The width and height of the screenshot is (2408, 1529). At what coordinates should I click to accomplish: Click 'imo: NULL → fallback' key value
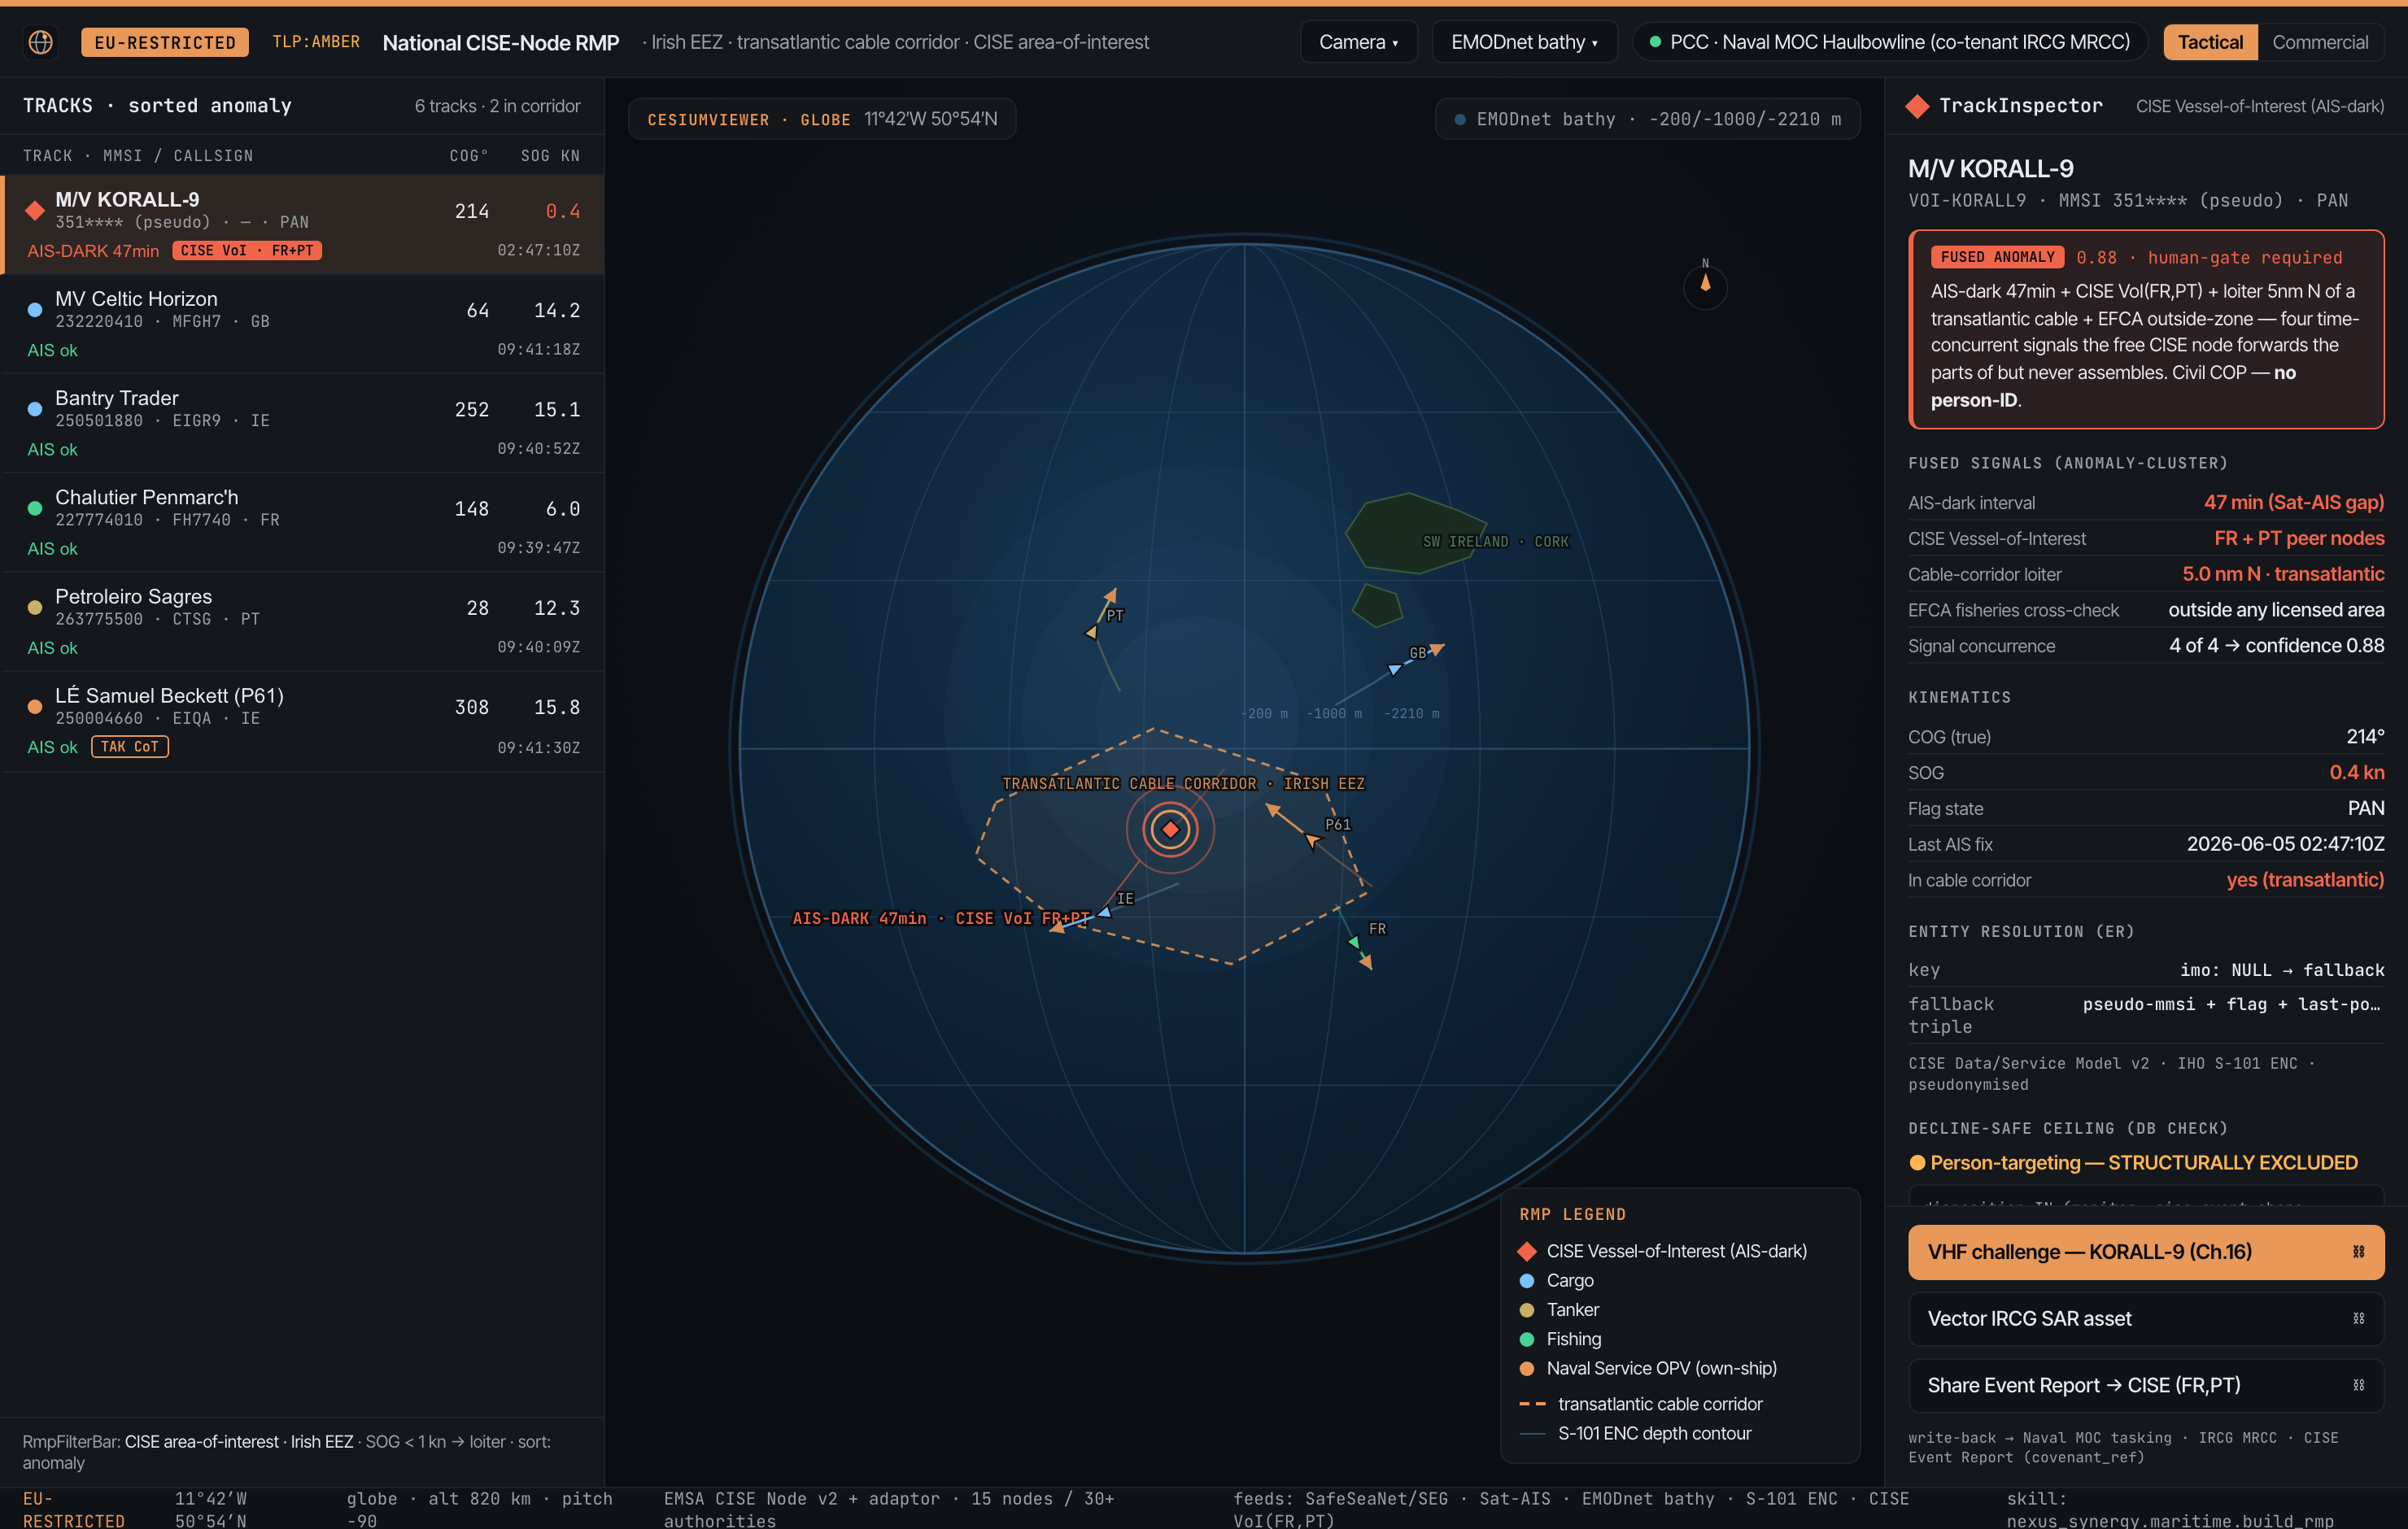tap(2282, 970)
